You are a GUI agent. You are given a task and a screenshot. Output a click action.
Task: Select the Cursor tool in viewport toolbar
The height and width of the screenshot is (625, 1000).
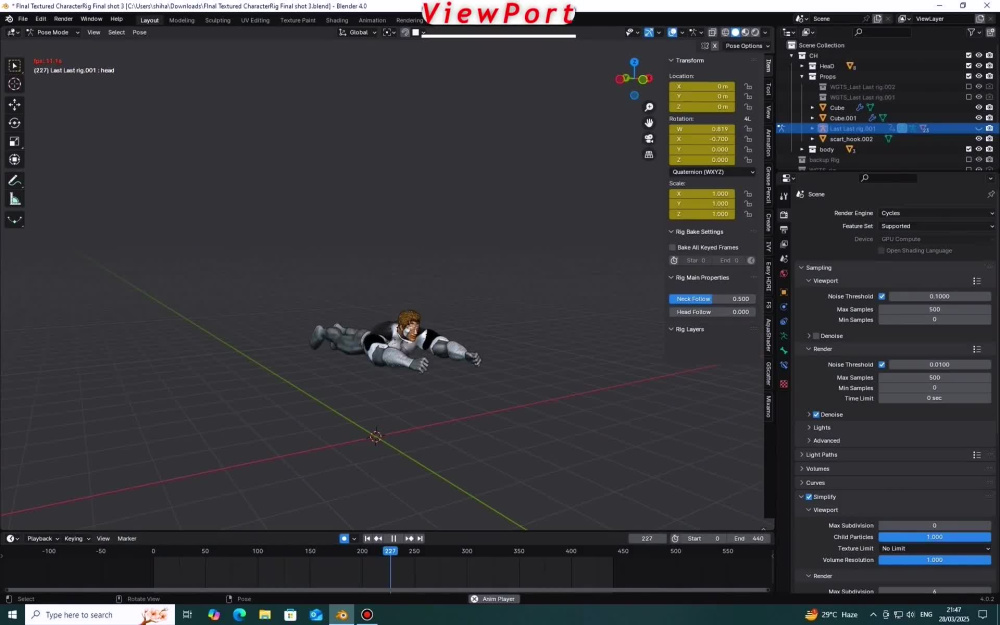tap(15, 84)
